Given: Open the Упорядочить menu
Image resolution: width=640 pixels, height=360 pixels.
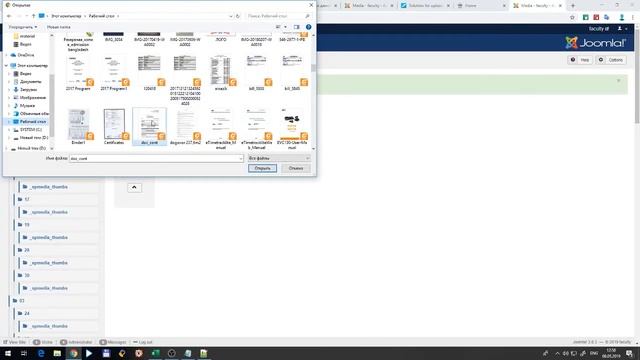Looking at the screenshot, I should 23,27.
